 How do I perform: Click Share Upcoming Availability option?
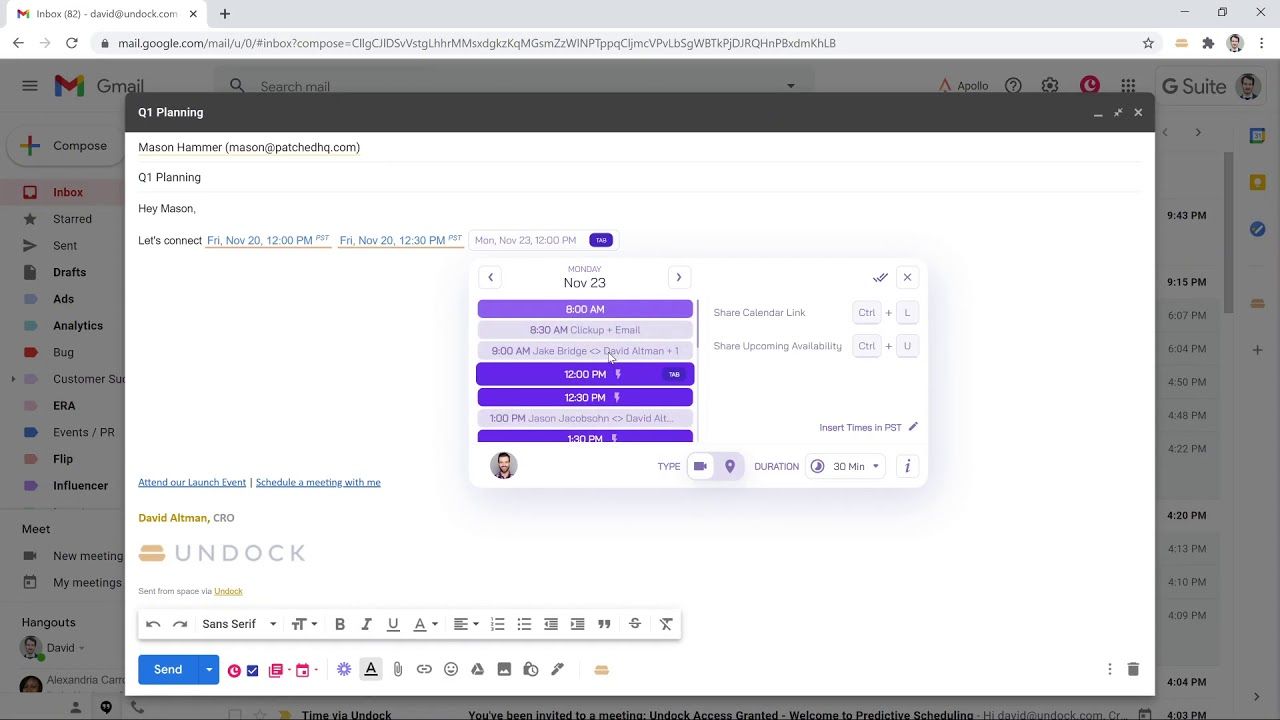click(x=777, y=346)
